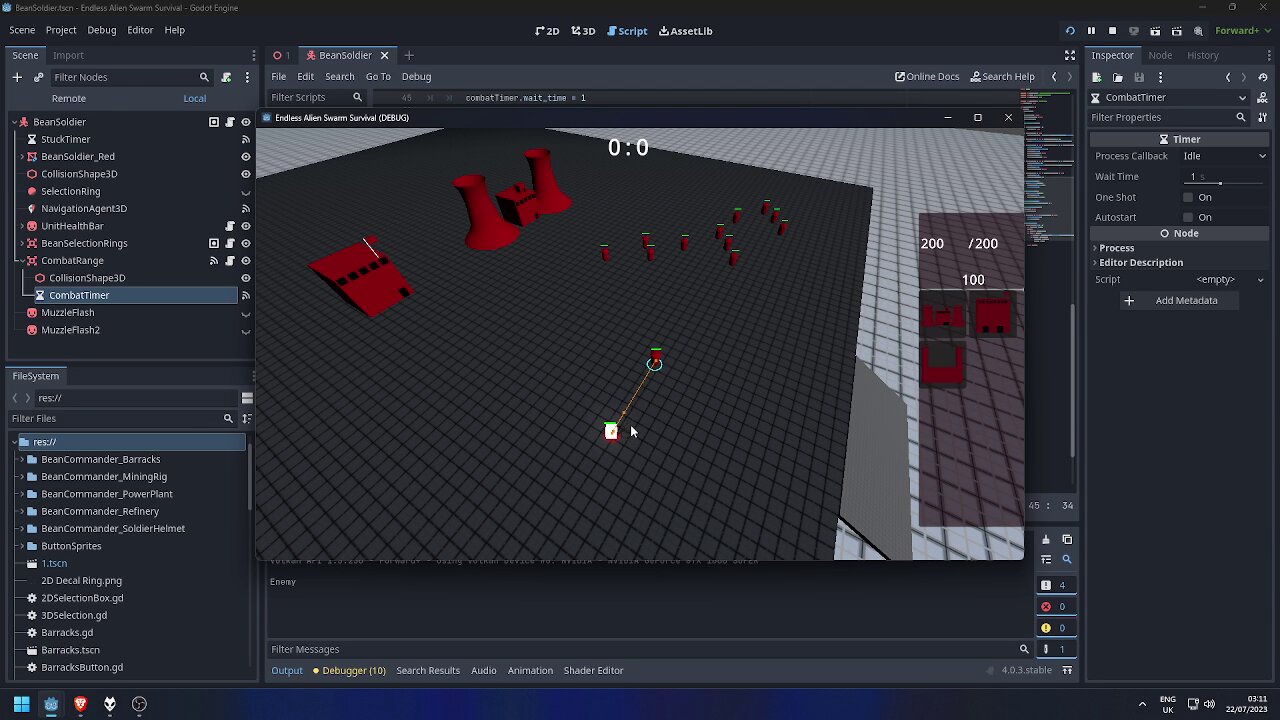Switch to 3D workspace
The image size is (1280, 720).
click(583, 31)
